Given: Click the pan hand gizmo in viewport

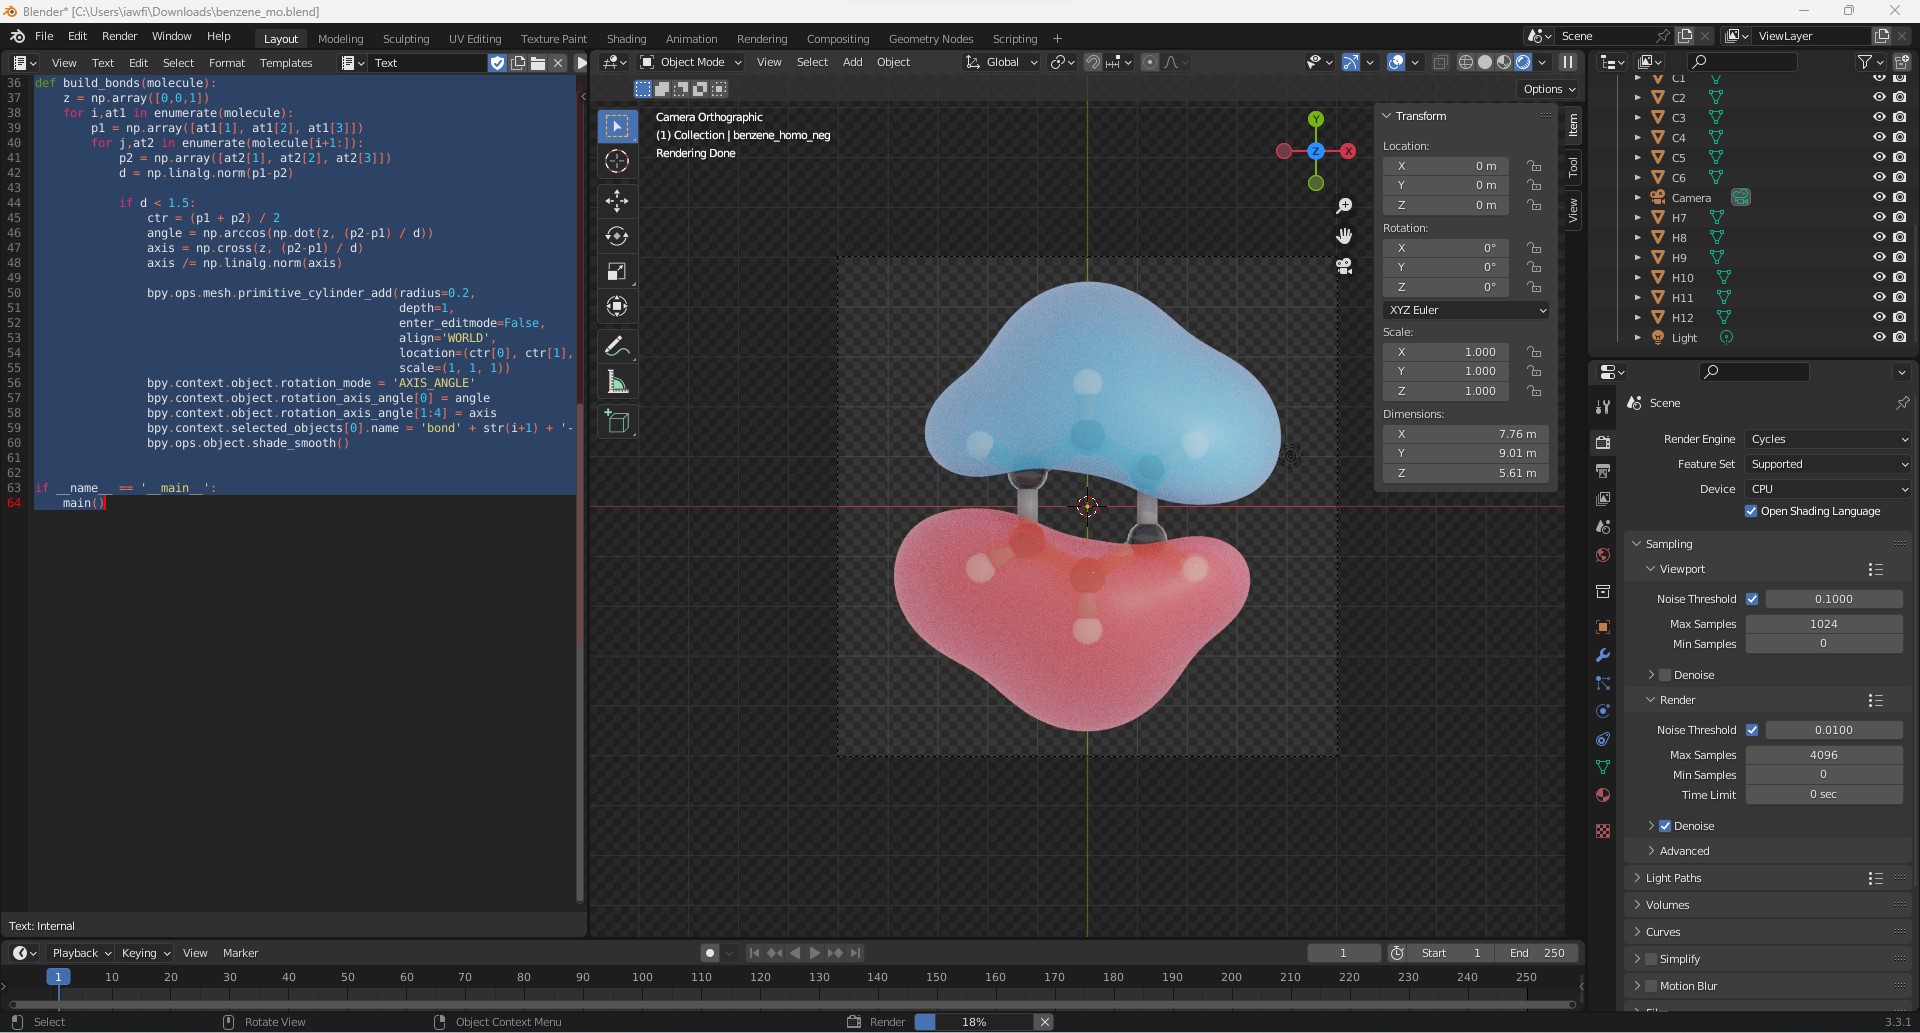Looking at the screenshot, I should click(x=1344, y=236).
